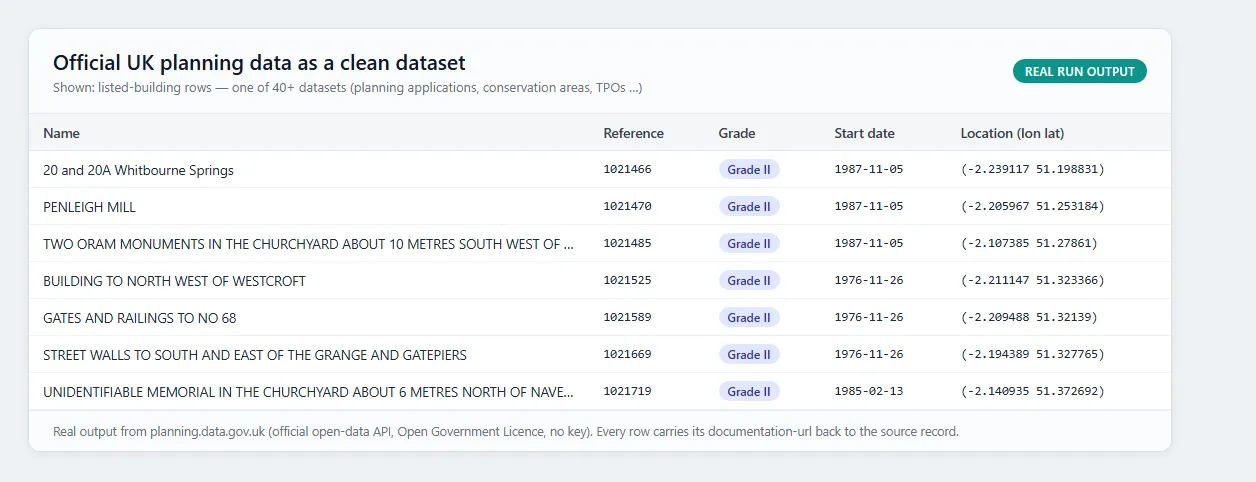Click the 'Shown: listed-building rows' subtitle

[x=348, y=88]
